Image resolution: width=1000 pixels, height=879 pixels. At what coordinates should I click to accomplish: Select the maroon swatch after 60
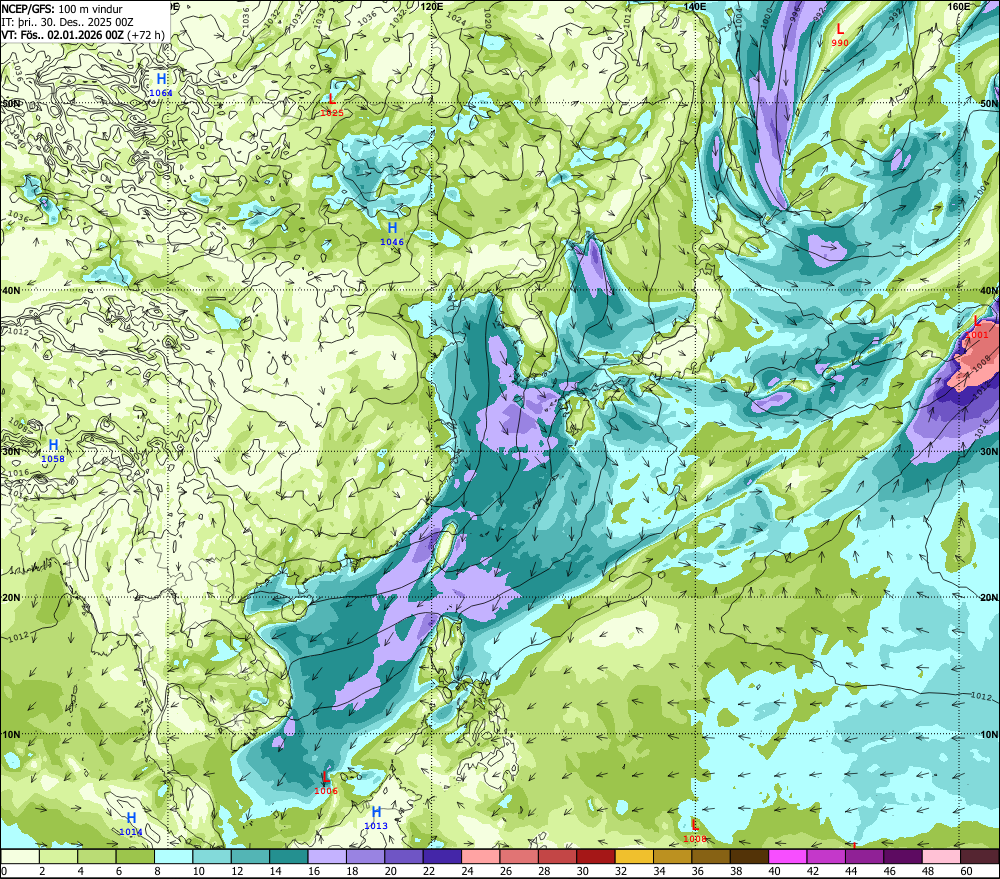(x=980, y=856)
